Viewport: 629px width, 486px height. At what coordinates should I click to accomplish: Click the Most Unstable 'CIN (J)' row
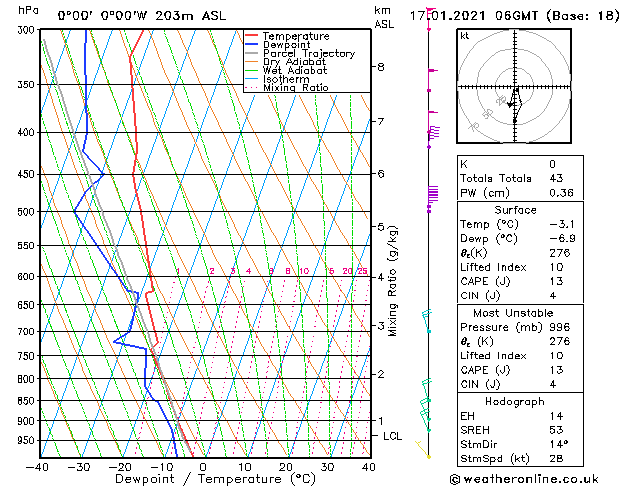[x=520, y=384]
